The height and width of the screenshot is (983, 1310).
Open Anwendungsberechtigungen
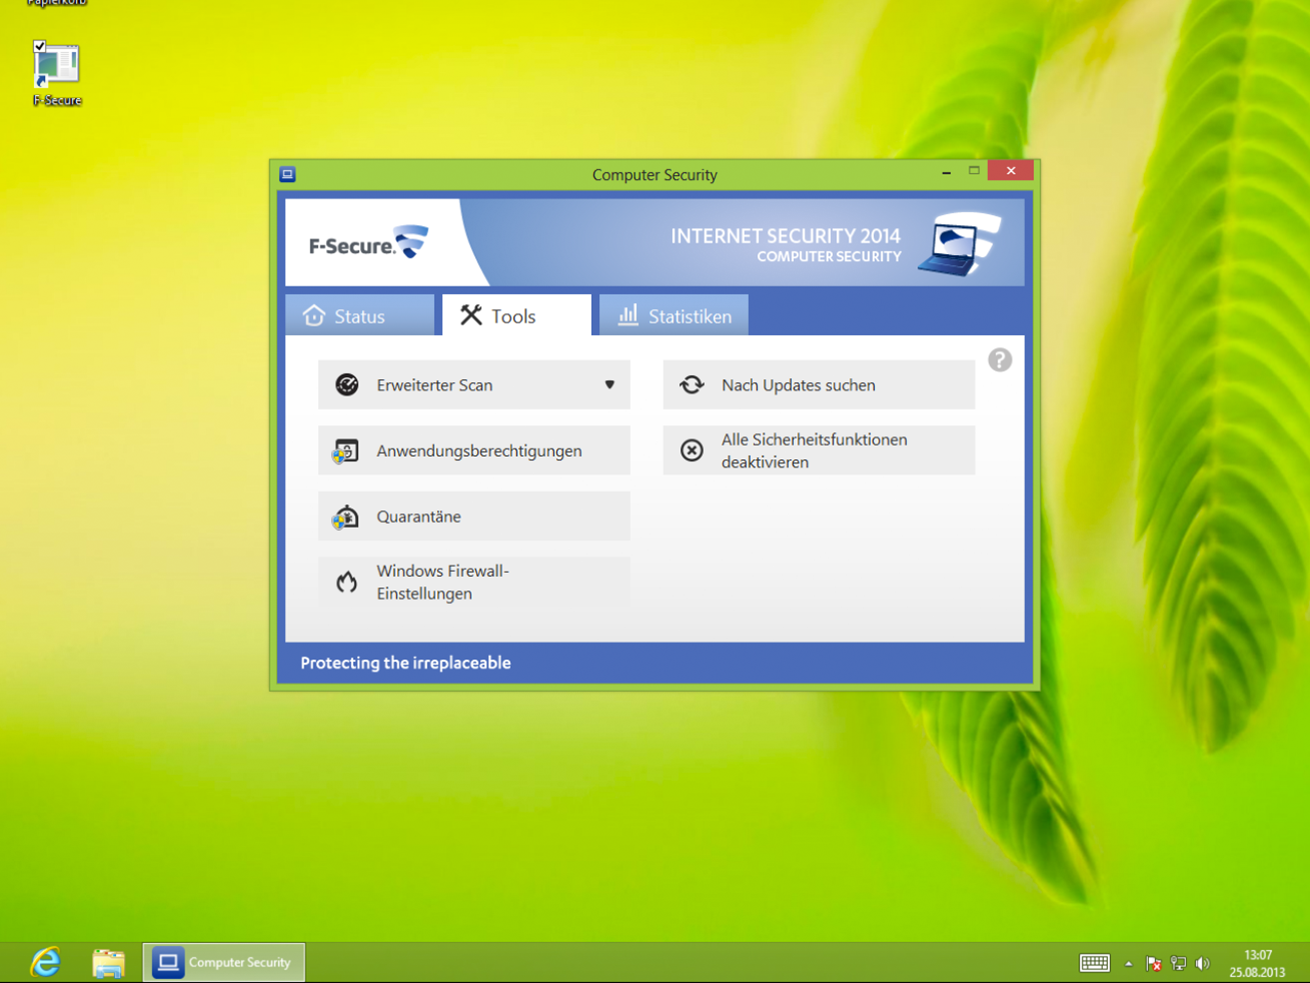(x=474, y=451)
